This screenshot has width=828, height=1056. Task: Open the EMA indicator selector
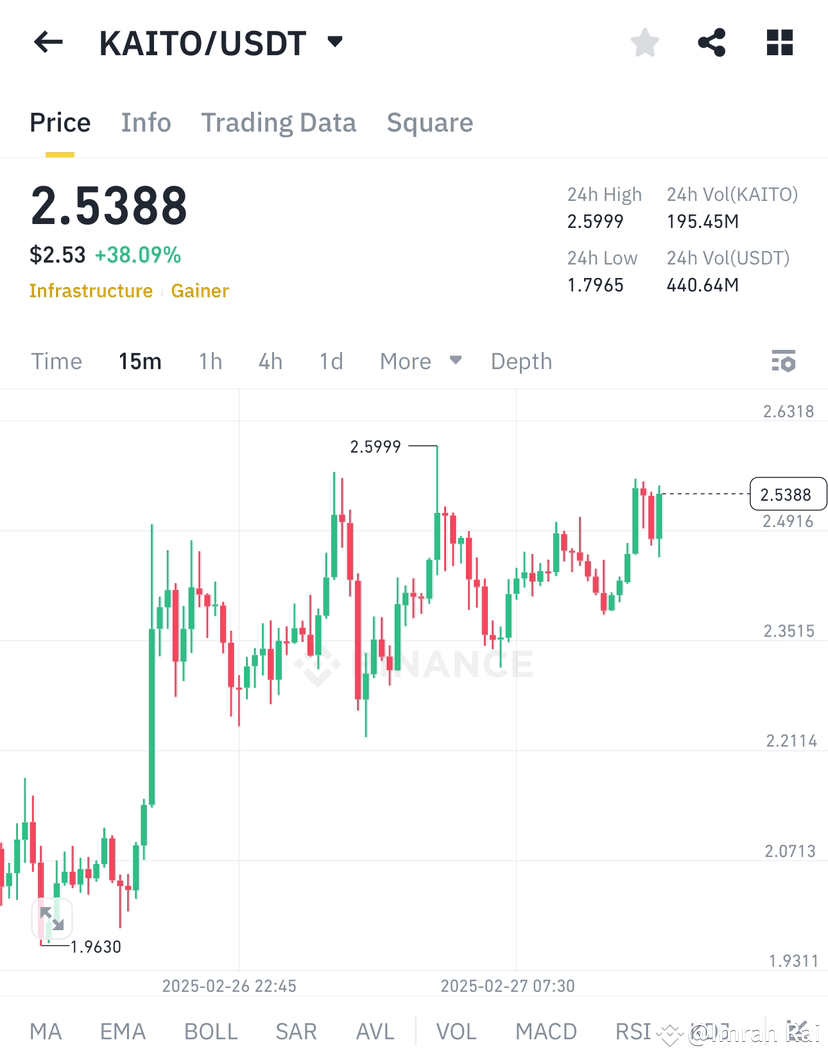(122, 1031)
